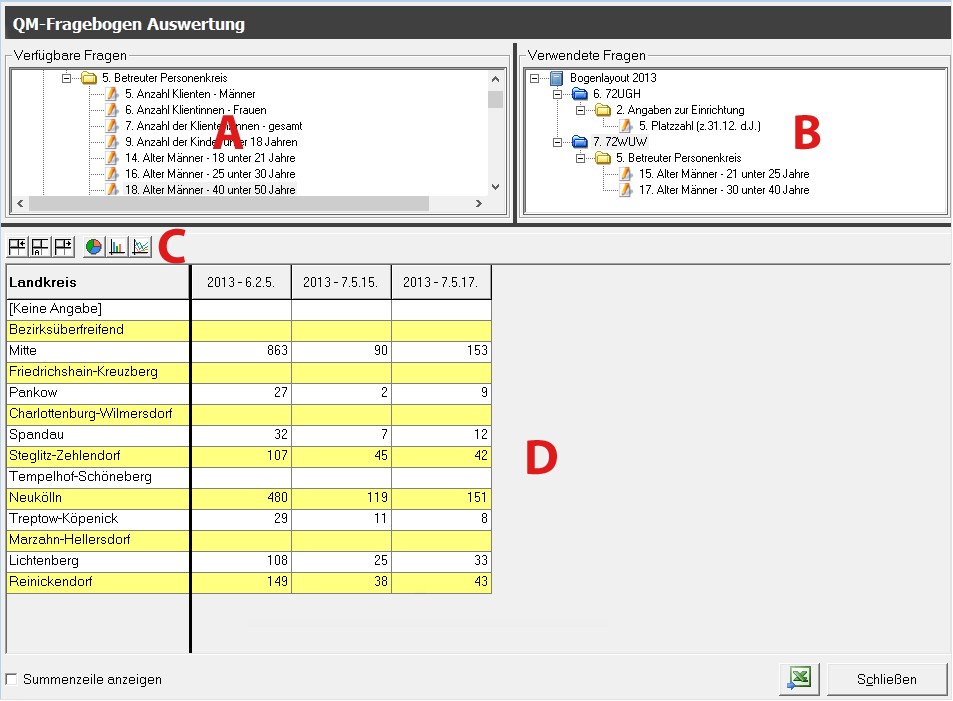Click the table icon labeled A
This screenshot has width=953, height=701.
tap(41, 246)
